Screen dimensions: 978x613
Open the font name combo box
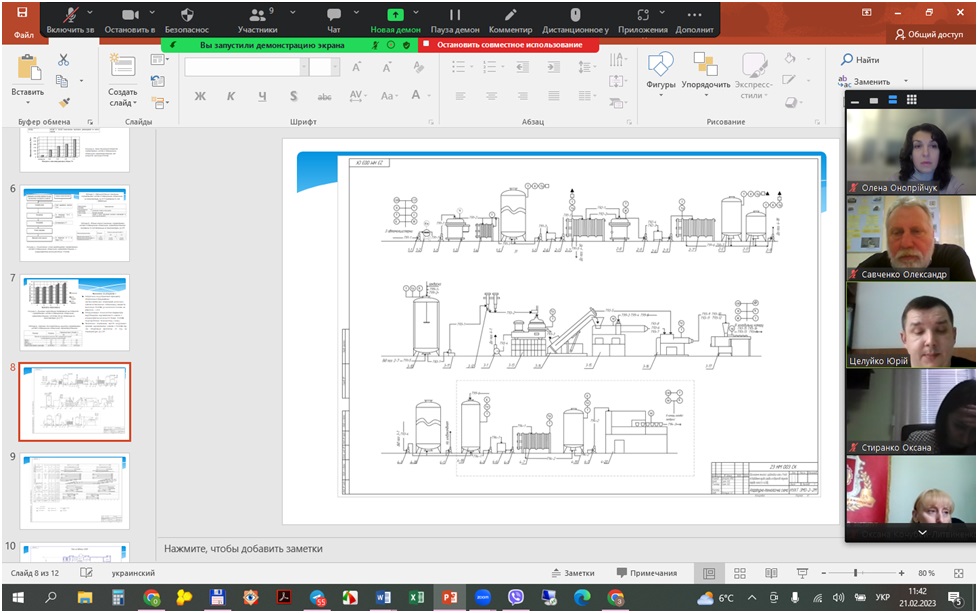245,67
